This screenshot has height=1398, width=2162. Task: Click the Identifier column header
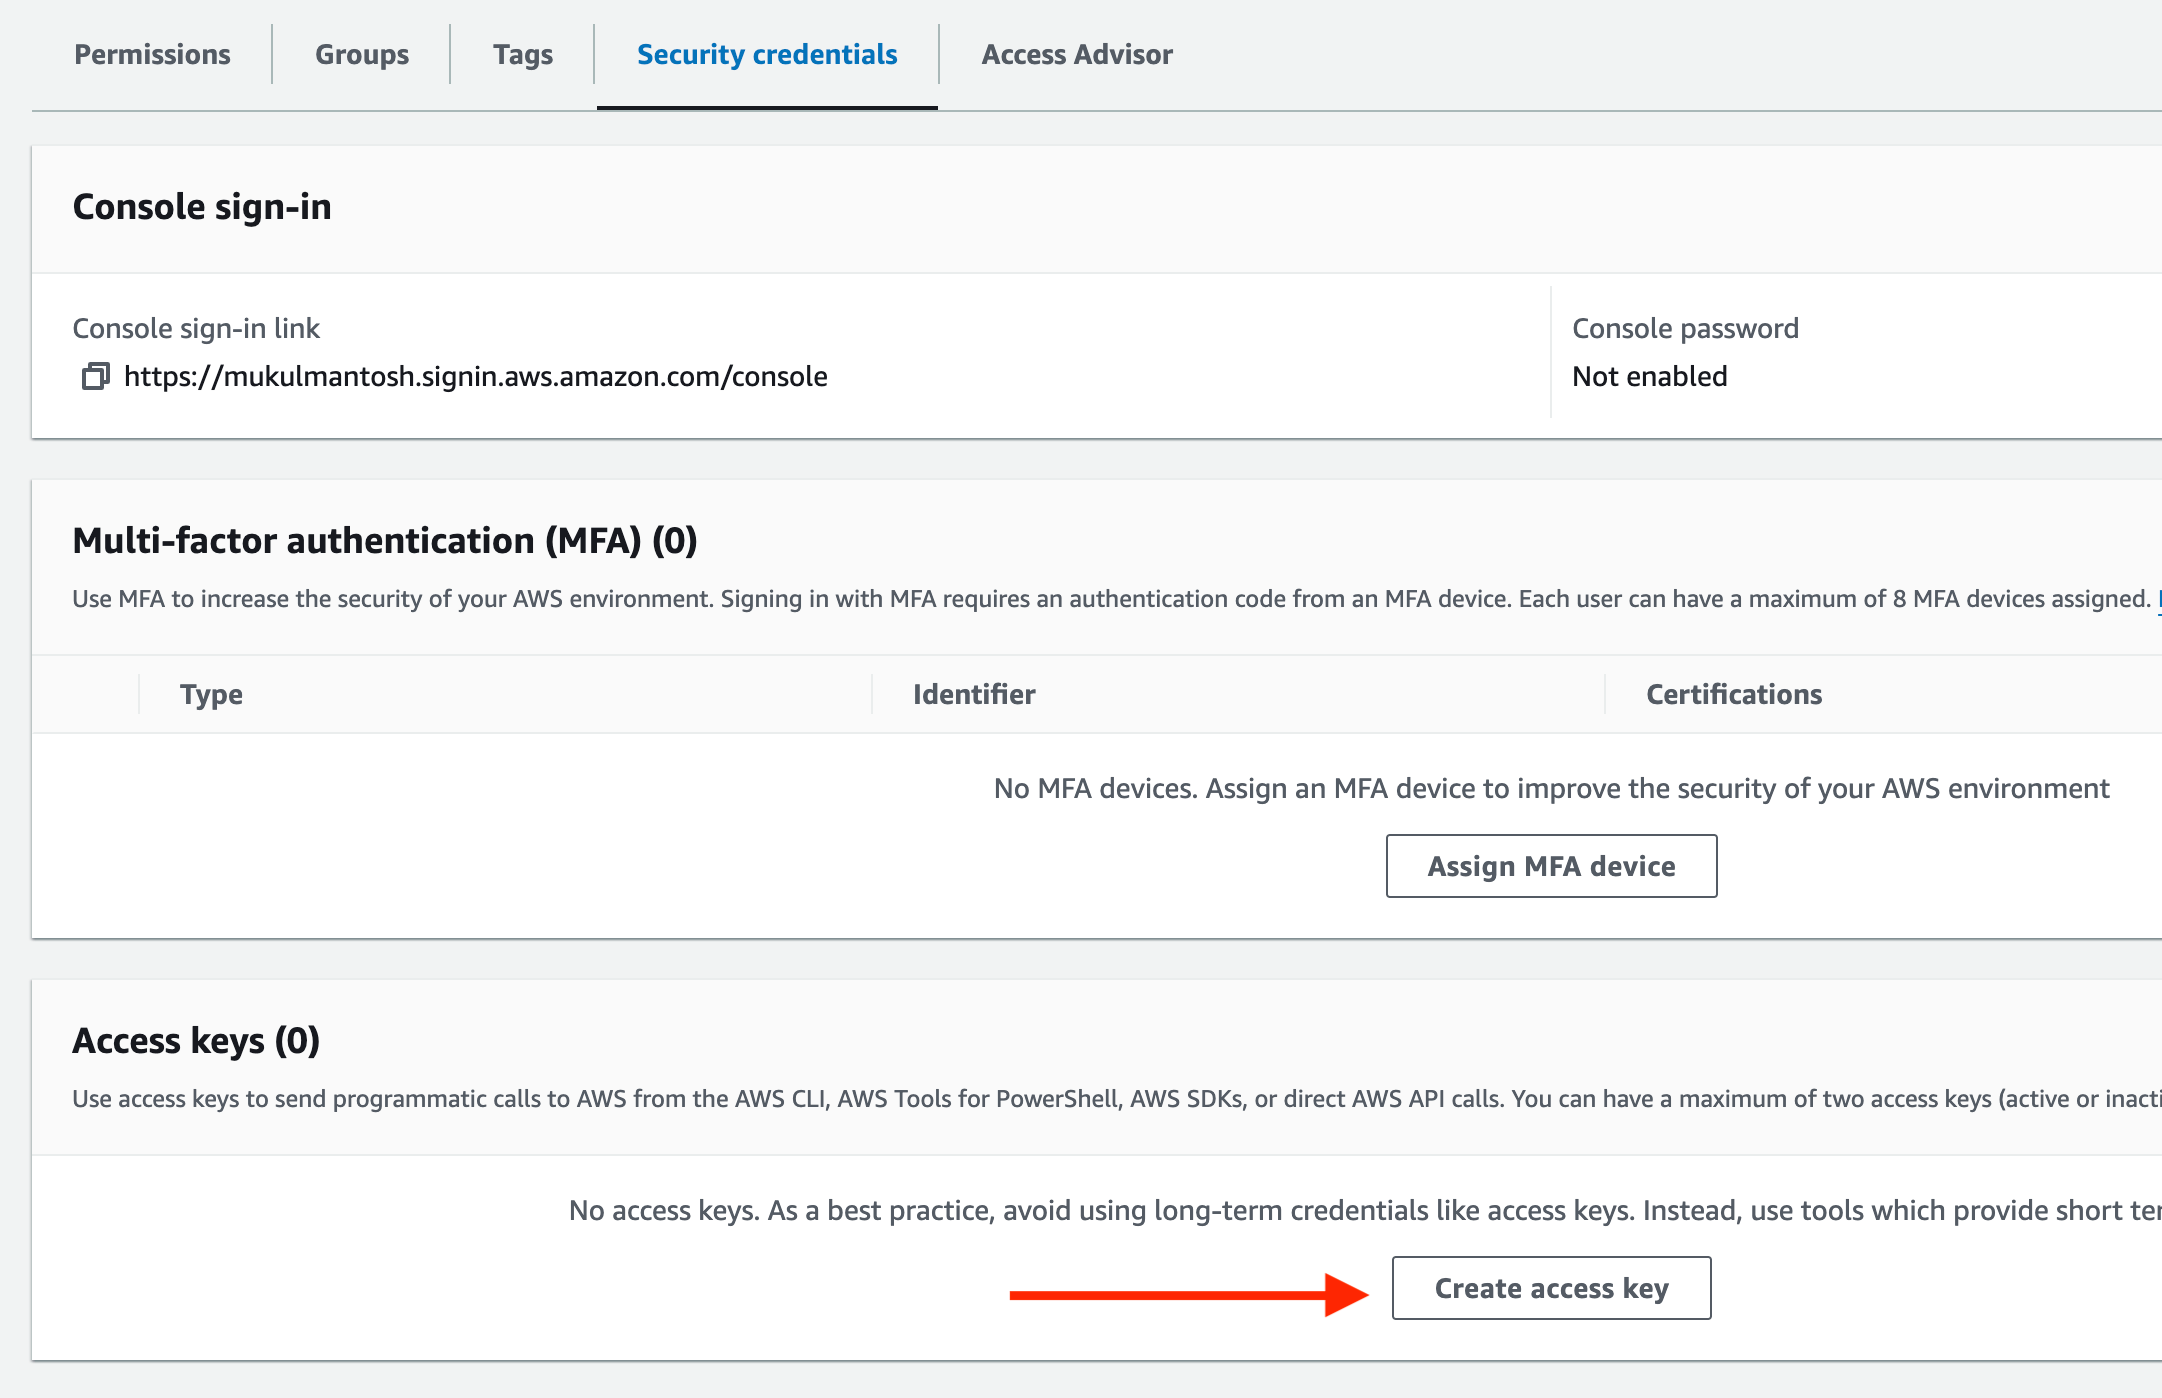pos(973,694)
